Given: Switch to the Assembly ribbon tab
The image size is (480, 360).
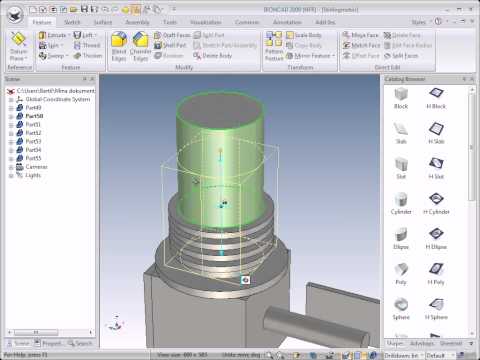Looking at the screenshot, I should [137, 22].
